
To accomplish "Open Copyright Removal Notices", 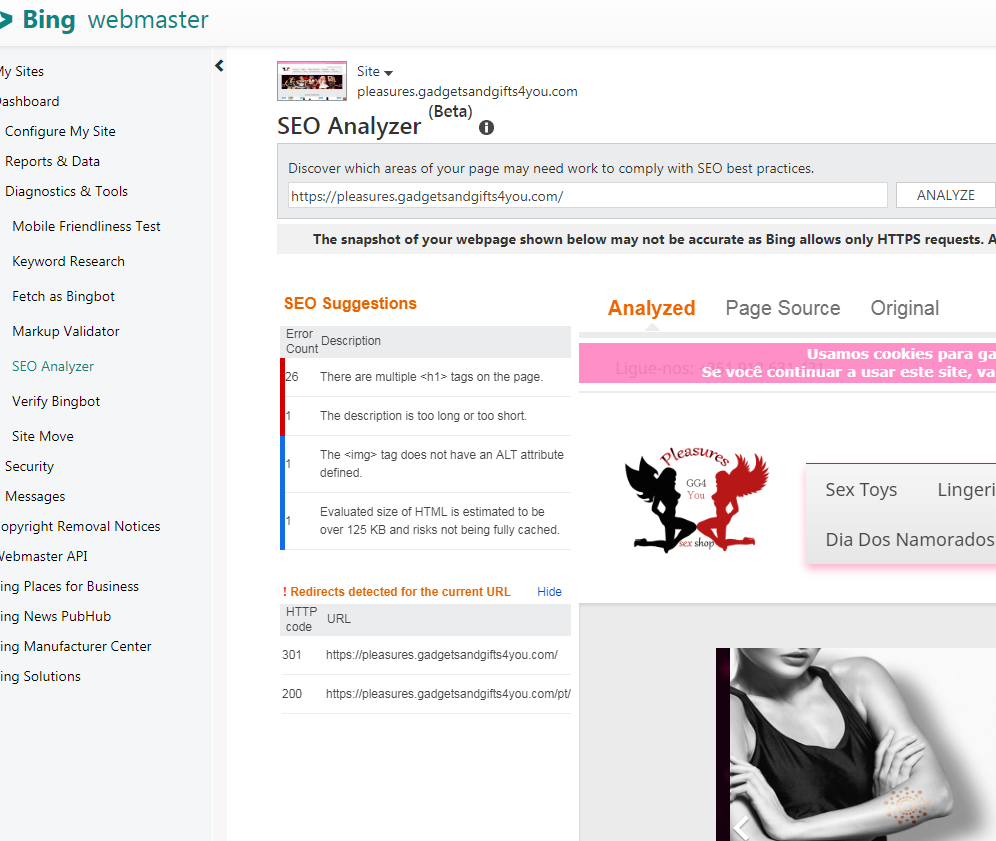I will point(80,527).
